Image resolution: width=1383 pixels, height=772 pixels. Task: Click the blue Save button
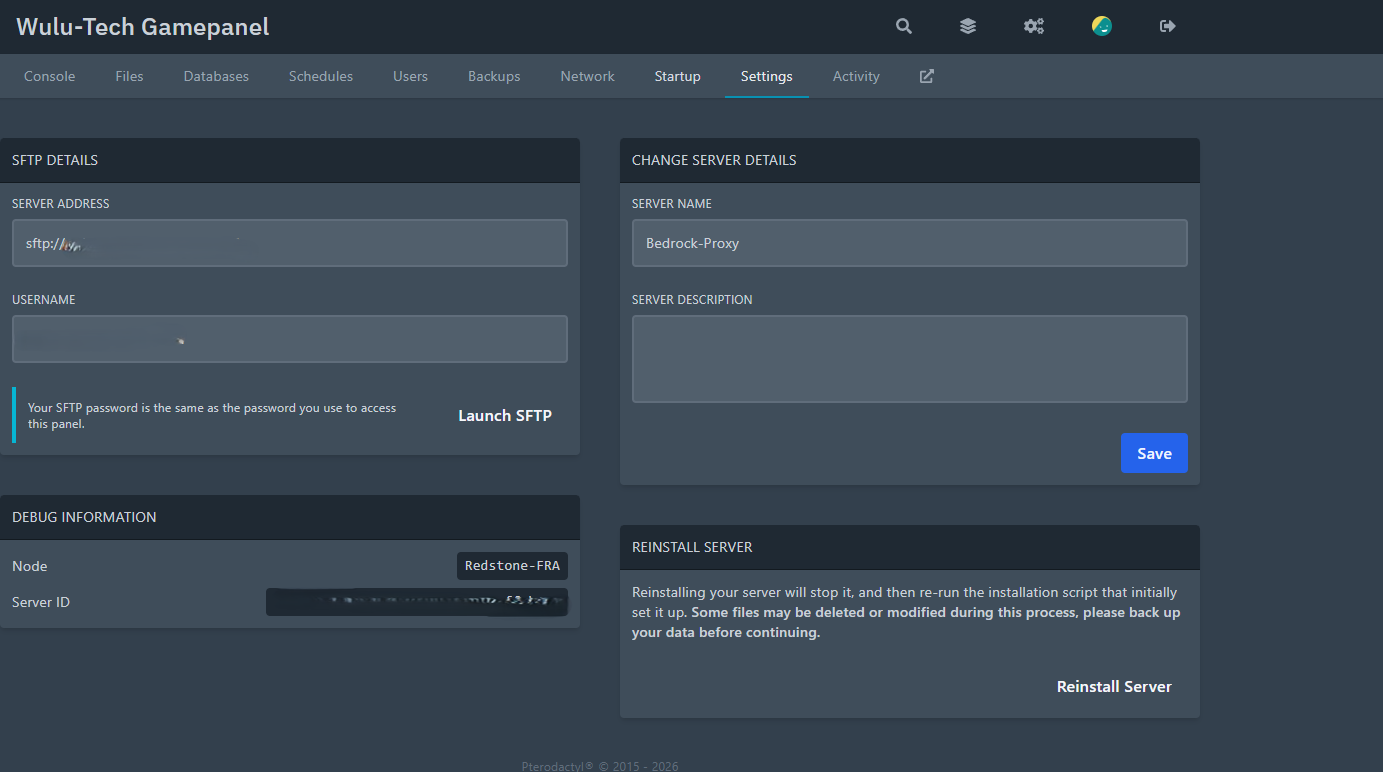pos(1154,453)
